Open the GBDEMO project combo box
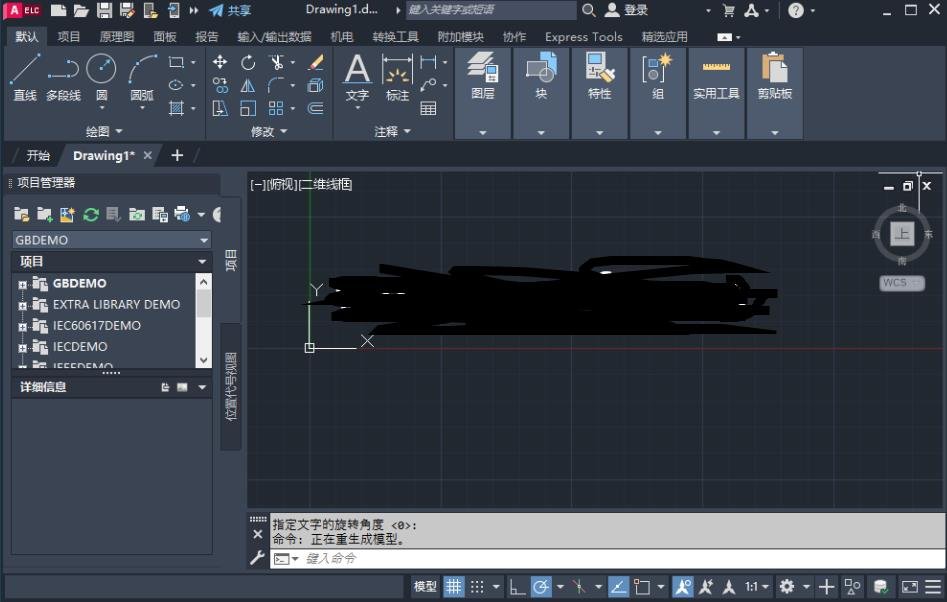Screen dimensions: 947x602 tap(112, 240)
